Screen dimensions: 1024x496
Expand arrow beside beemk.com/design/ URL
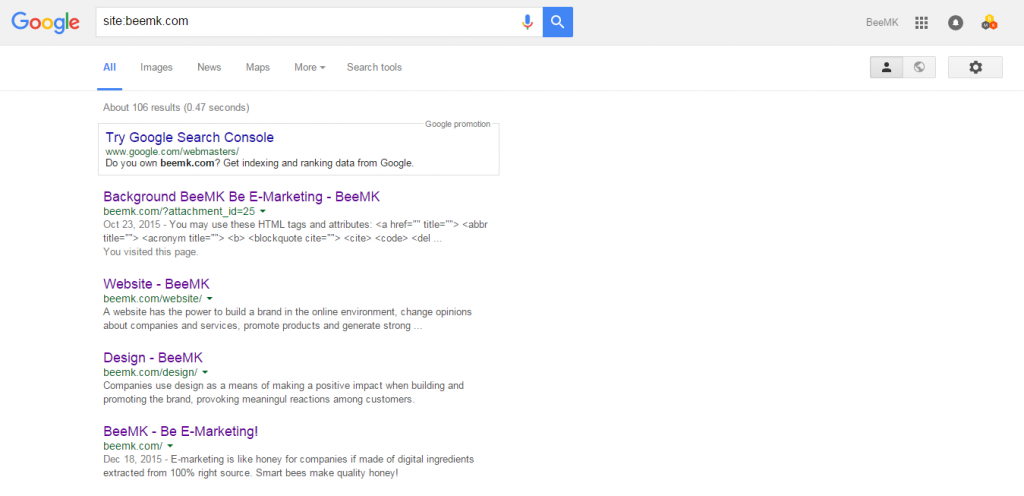[205, 373]
